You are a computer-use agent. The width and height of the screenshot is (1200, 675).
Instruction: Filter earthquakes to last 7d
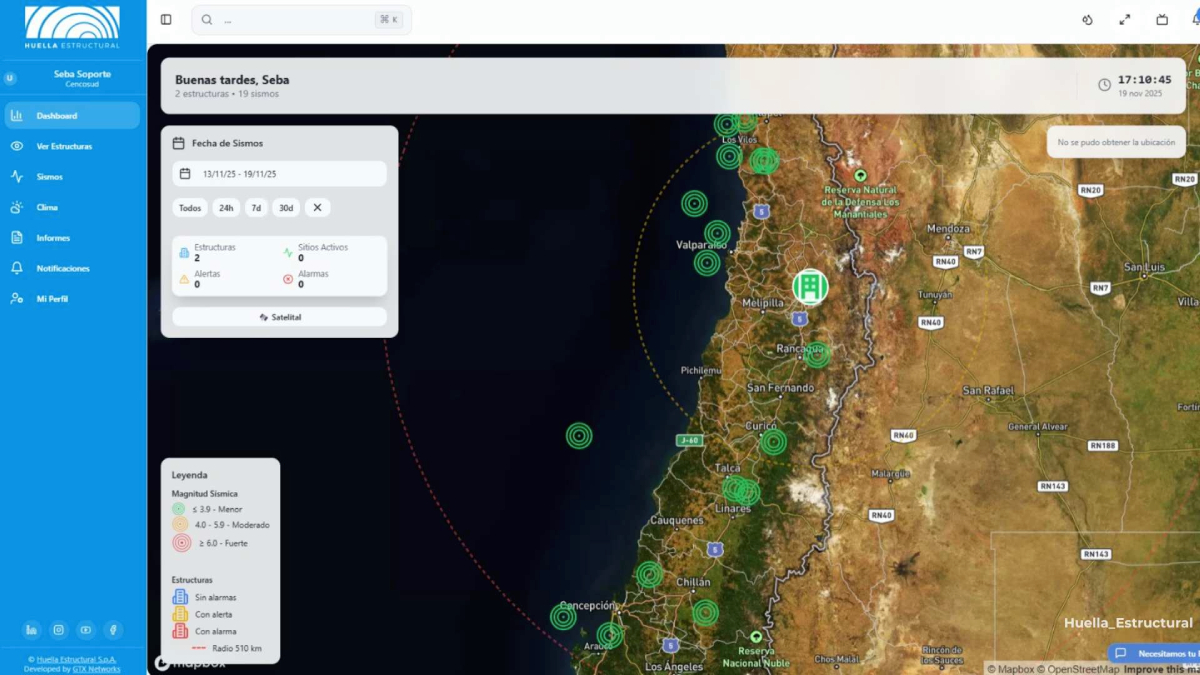tap(256, 208)
